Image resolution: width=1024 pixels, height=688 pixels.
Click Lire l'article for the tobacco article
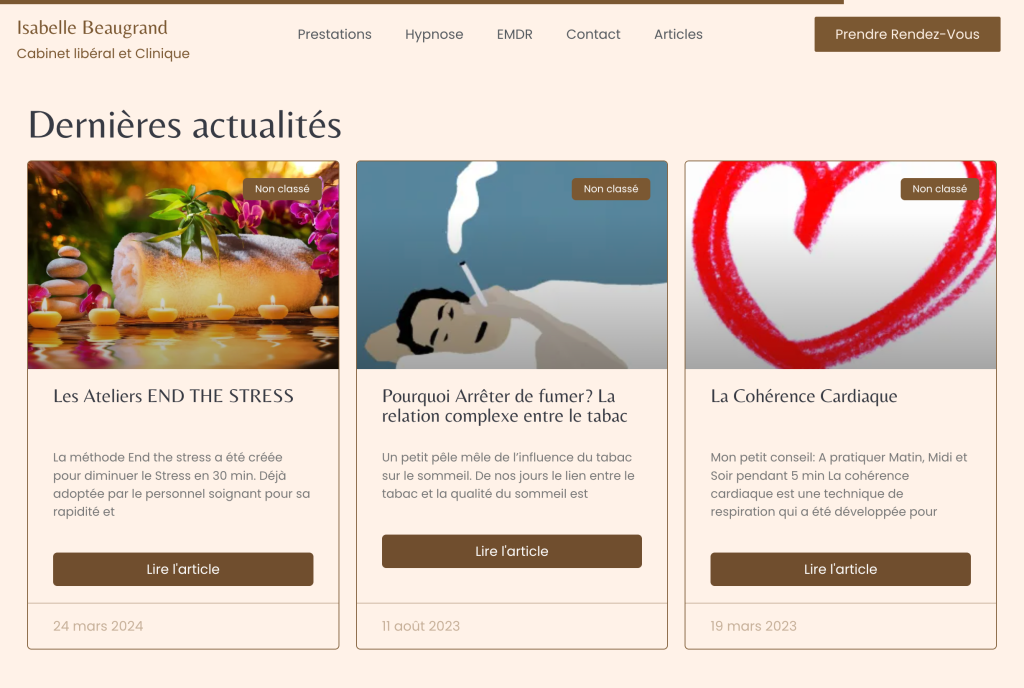512,551
